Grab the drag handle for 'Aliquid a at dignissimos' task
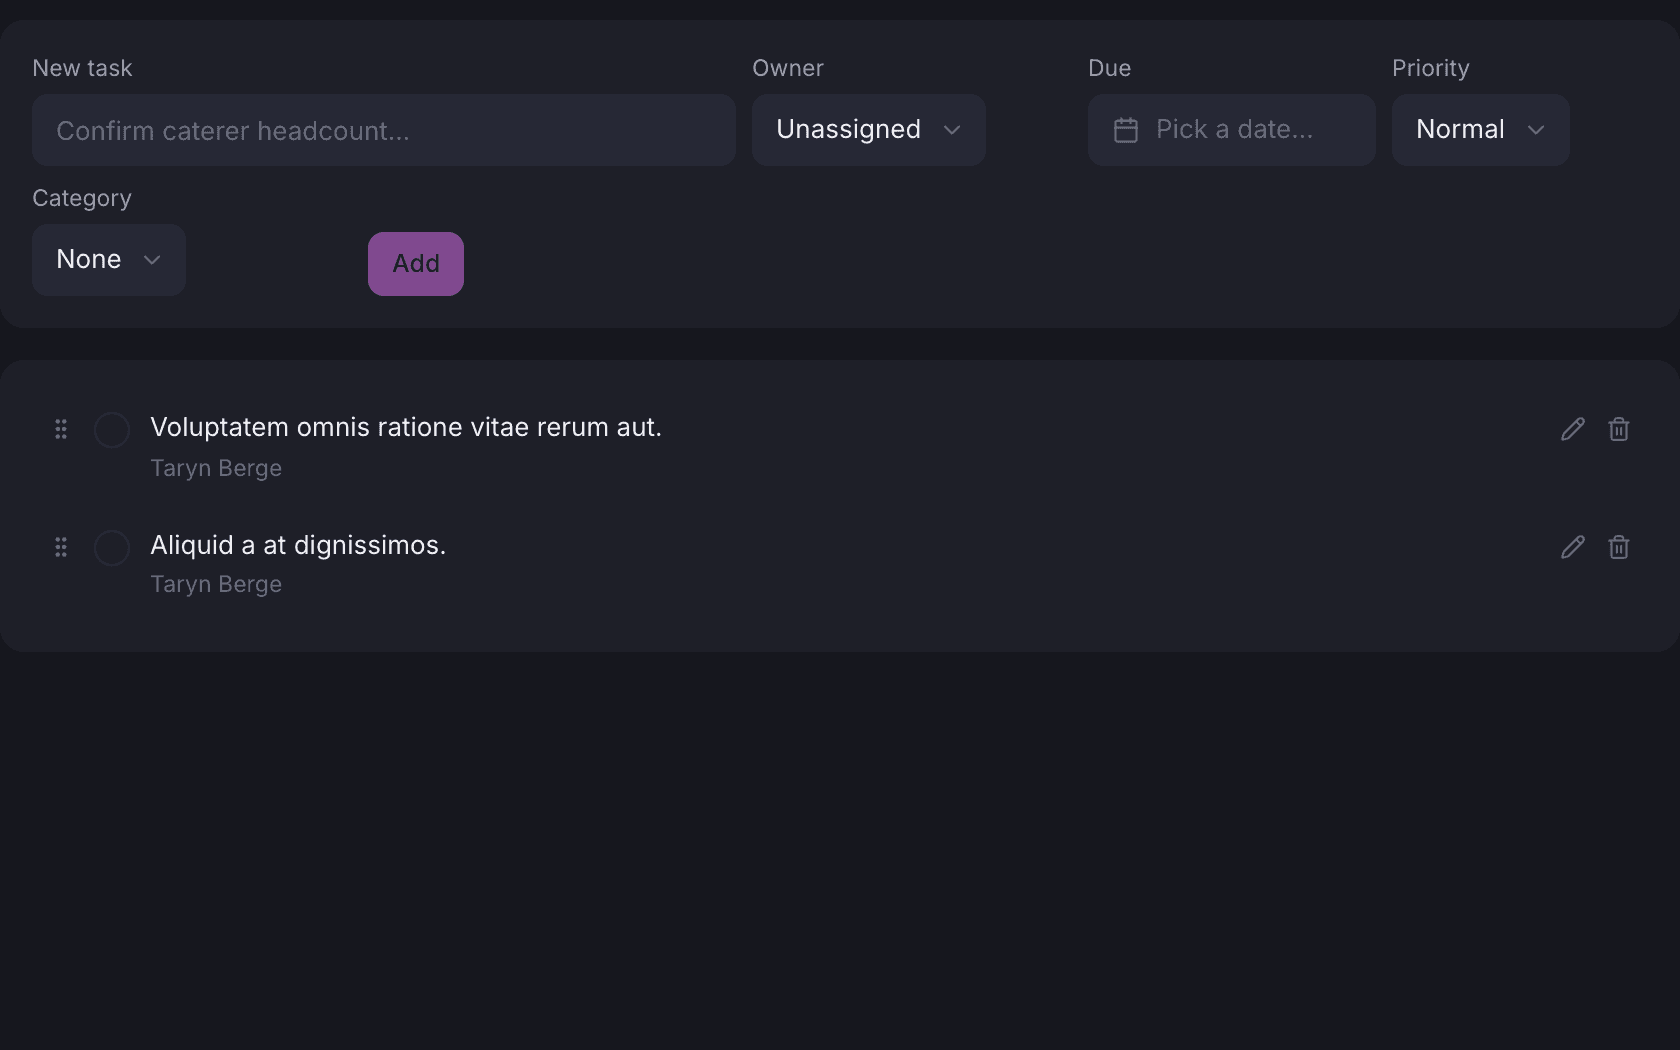This screenshot has width=1680, height=1050. (61, 547)
